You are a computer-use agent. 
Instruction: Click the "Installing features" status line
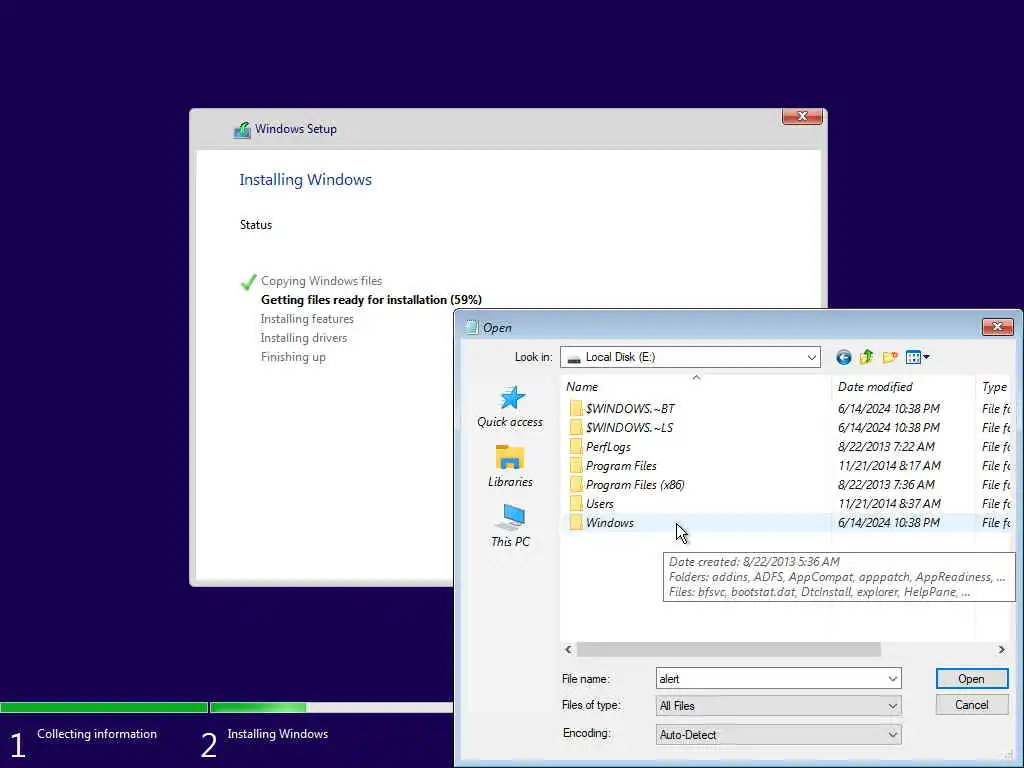coord(307,319)
